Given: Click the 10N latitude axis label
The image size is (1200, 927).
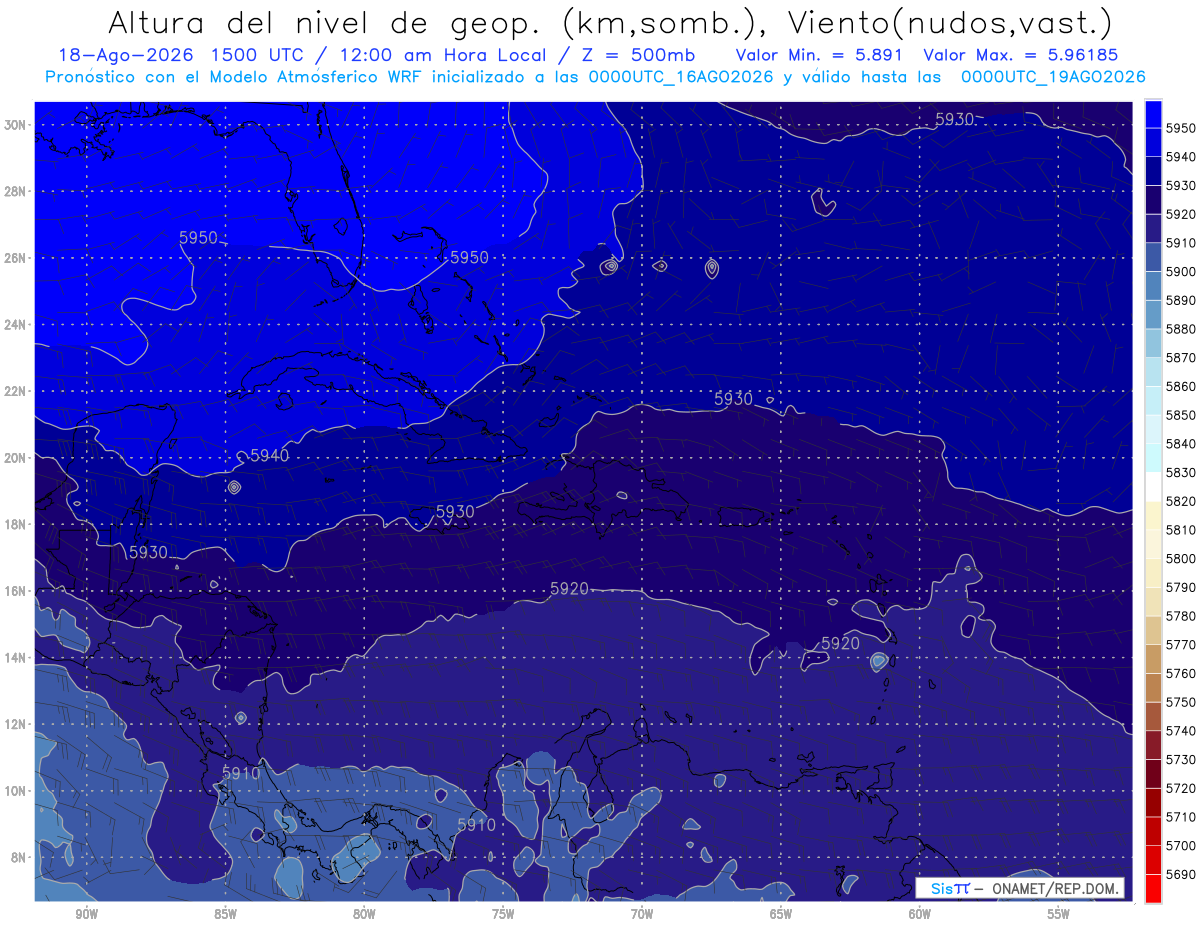Looking at the screenshot, I should (x=17, y=791).
